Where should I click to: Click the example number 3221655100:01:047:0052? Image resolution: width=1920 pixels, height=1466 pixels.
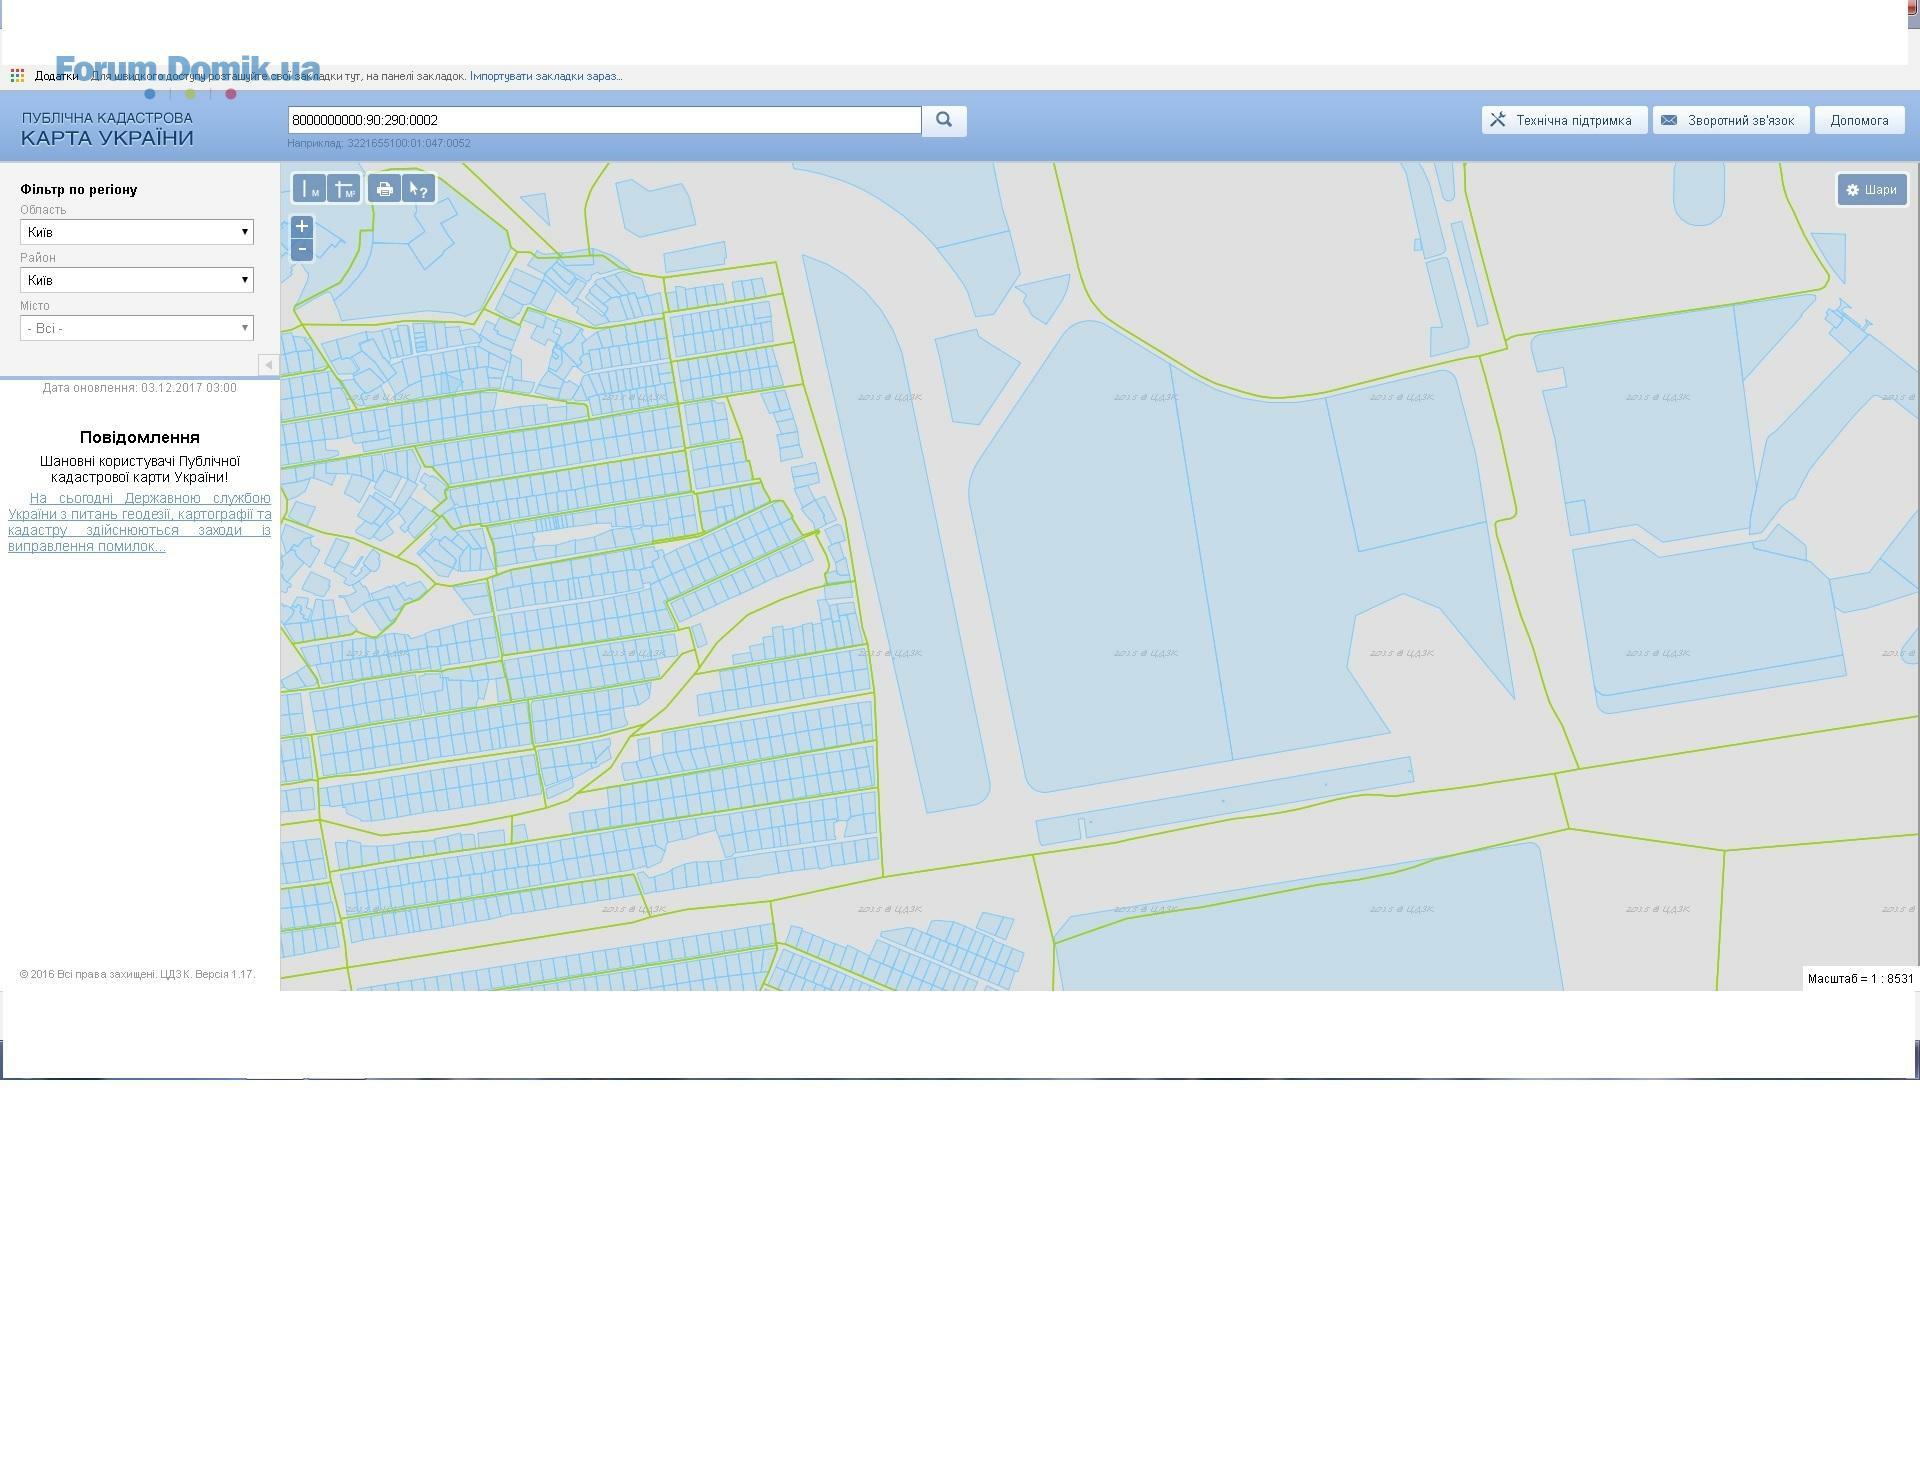(409, 143)
